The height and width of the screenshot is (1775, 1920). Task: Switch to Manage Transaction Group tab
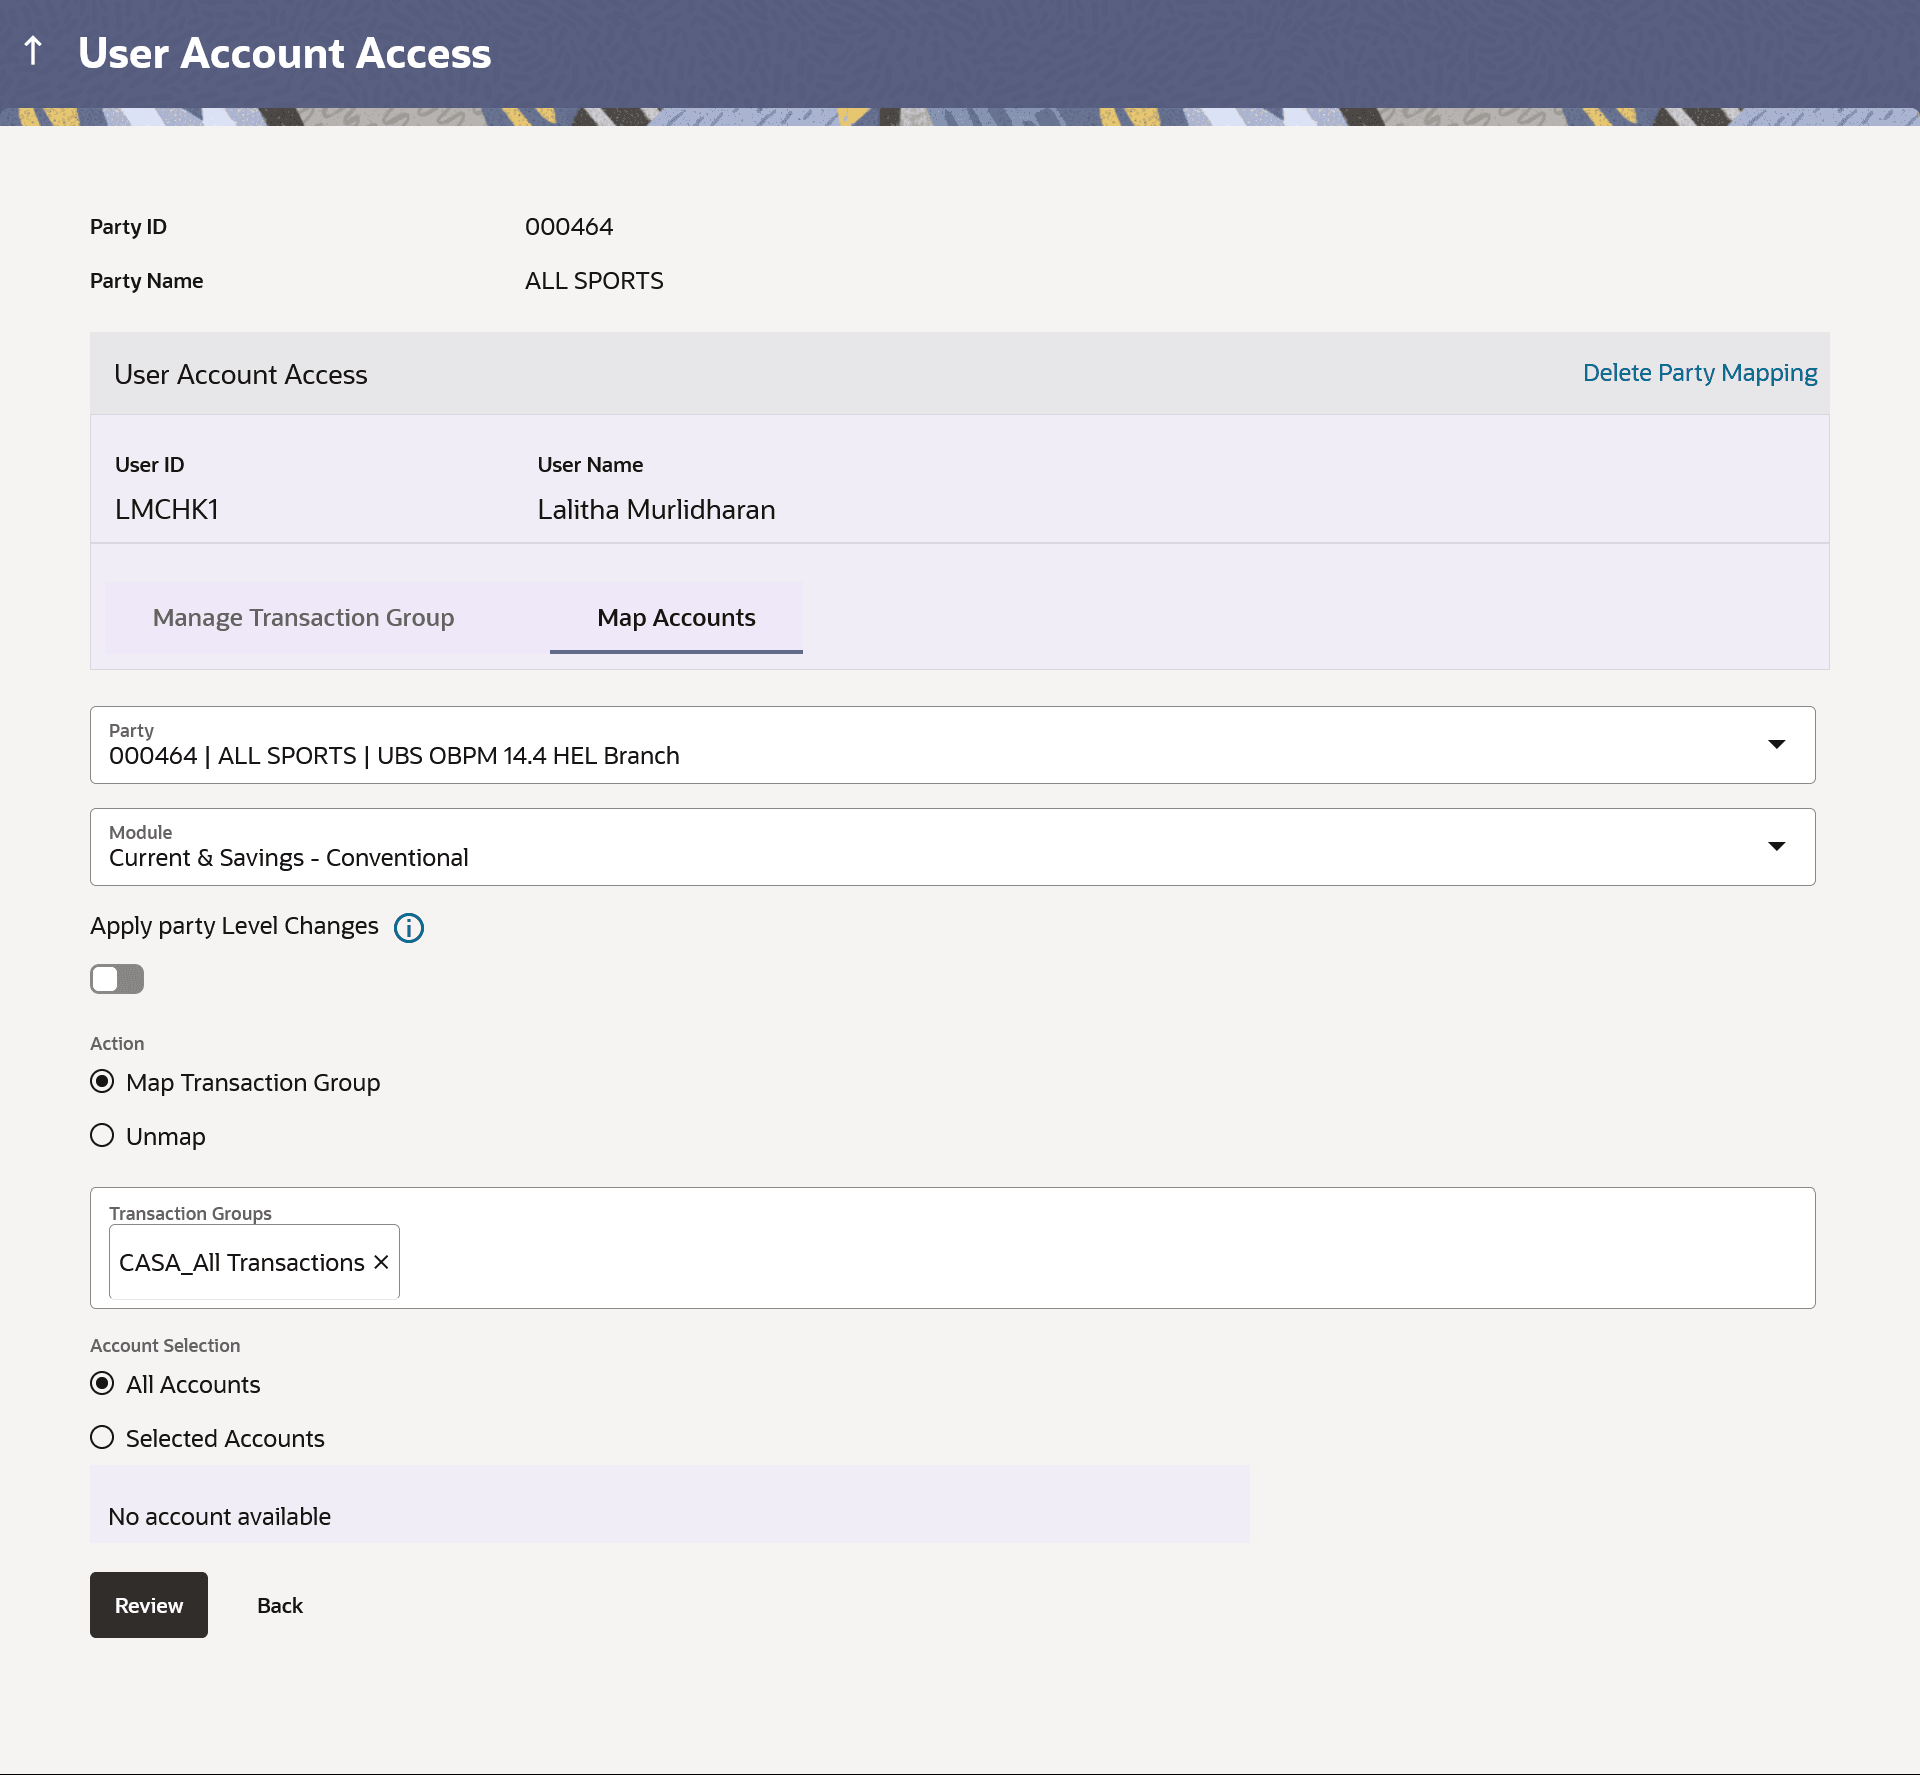tap(303, 618)
